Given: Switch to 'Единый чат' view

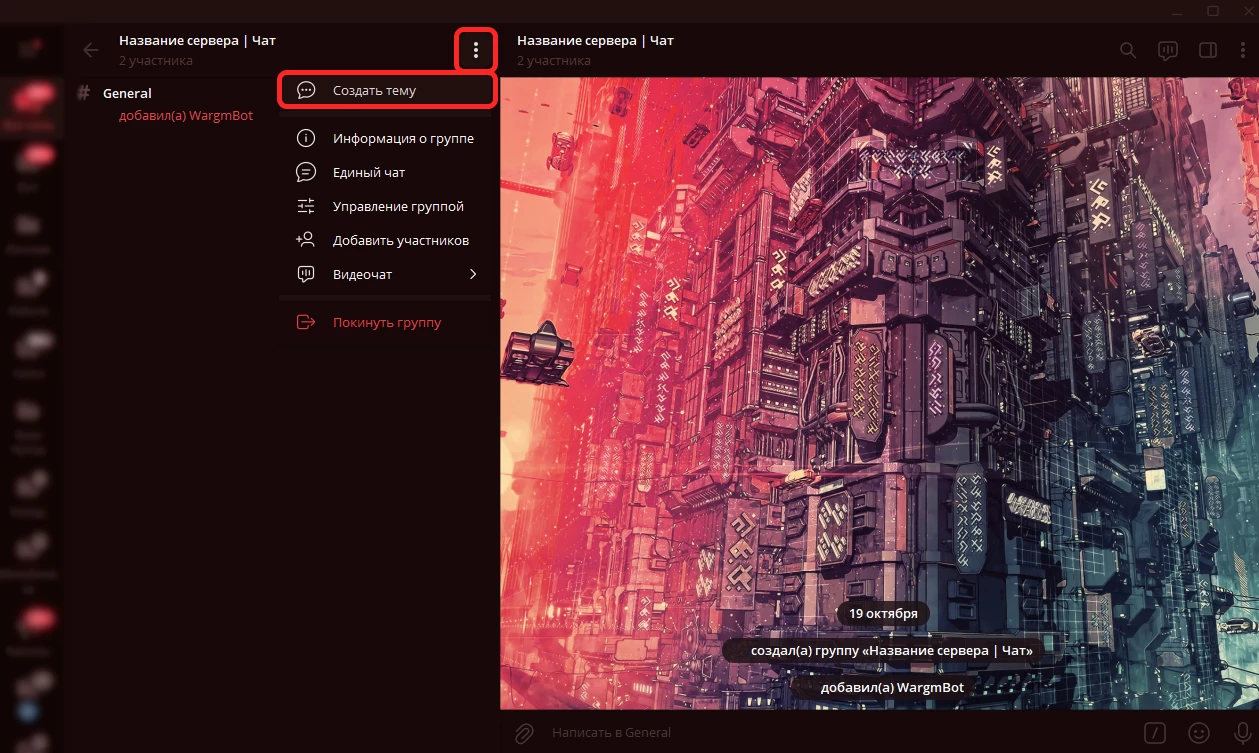Looking at the screenshot, I should 369,173.
